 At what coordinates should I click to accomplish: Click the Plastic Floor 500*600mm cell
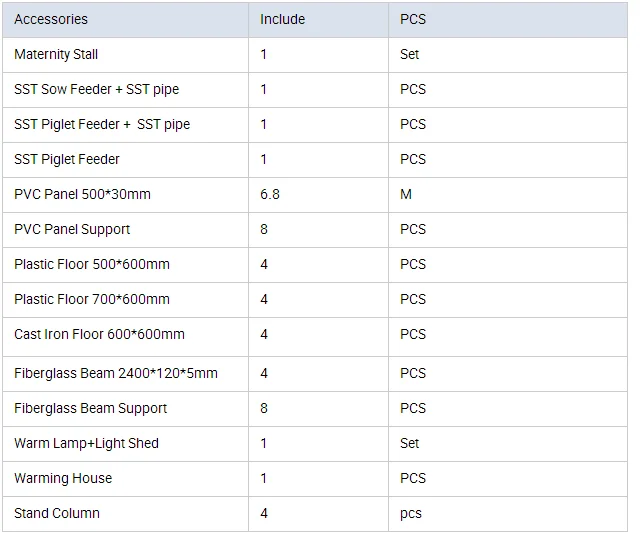tap(92, 264)
